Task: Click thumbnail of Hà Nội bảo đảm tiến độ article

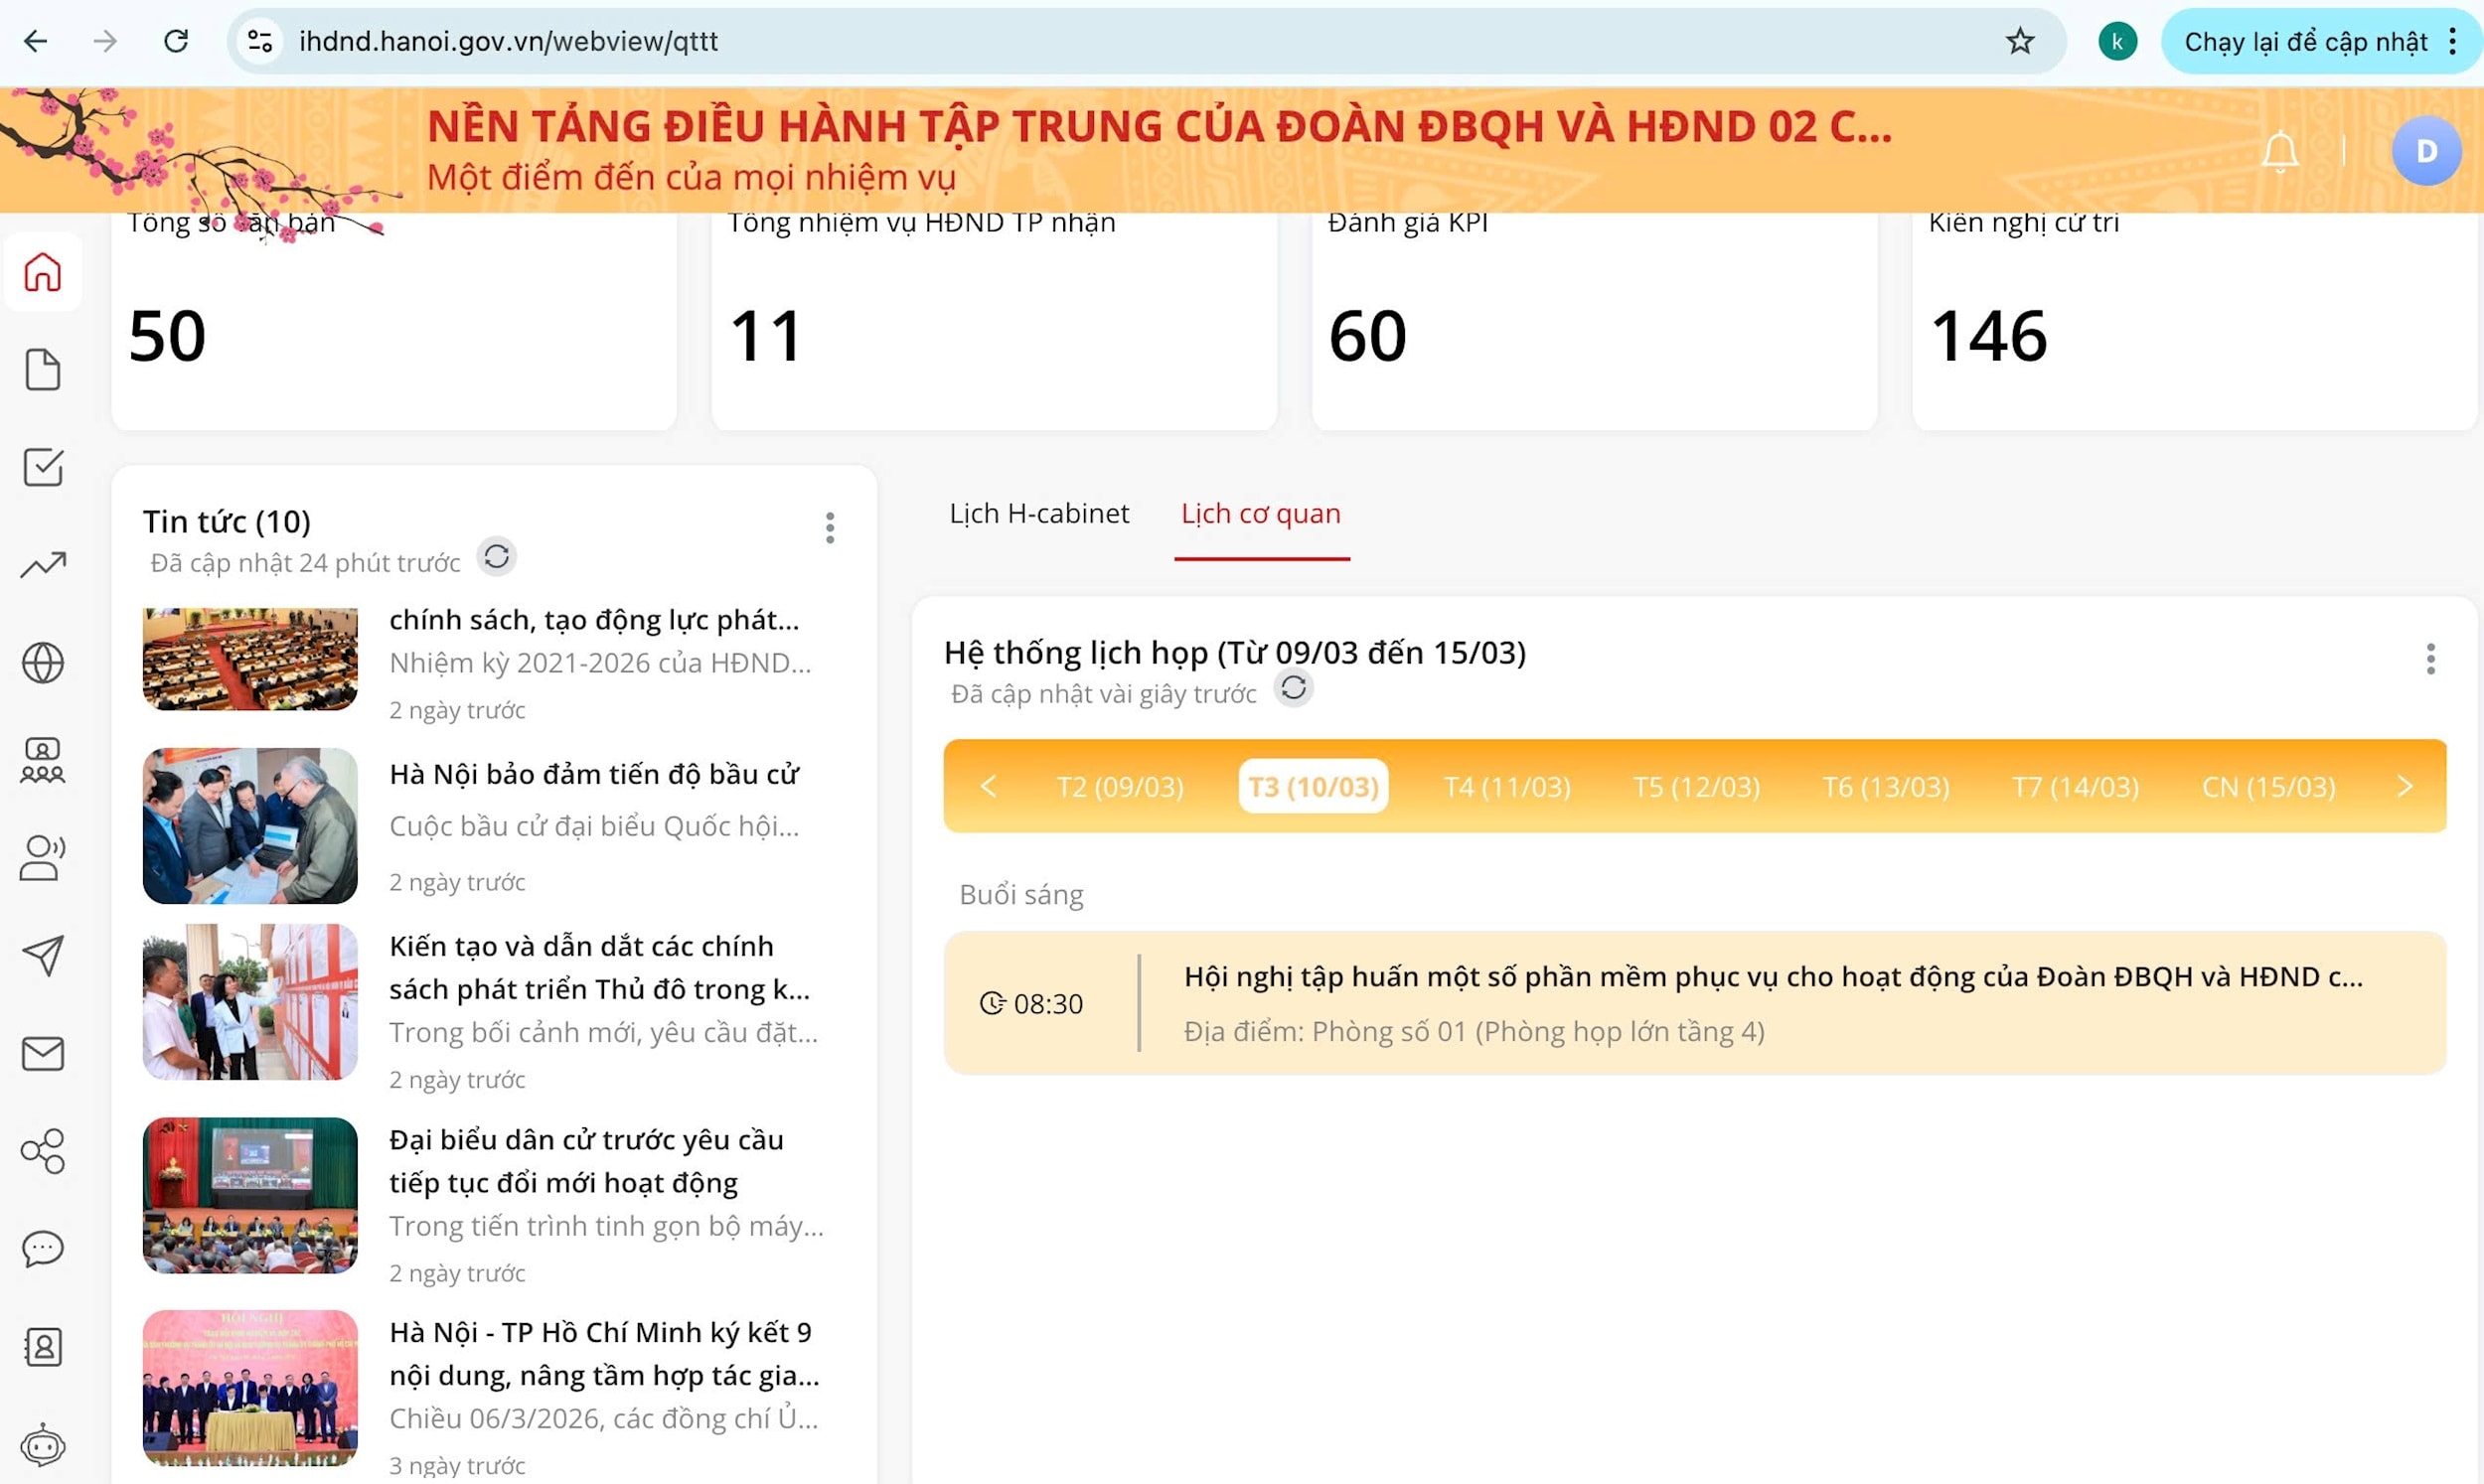Action: 250,826
